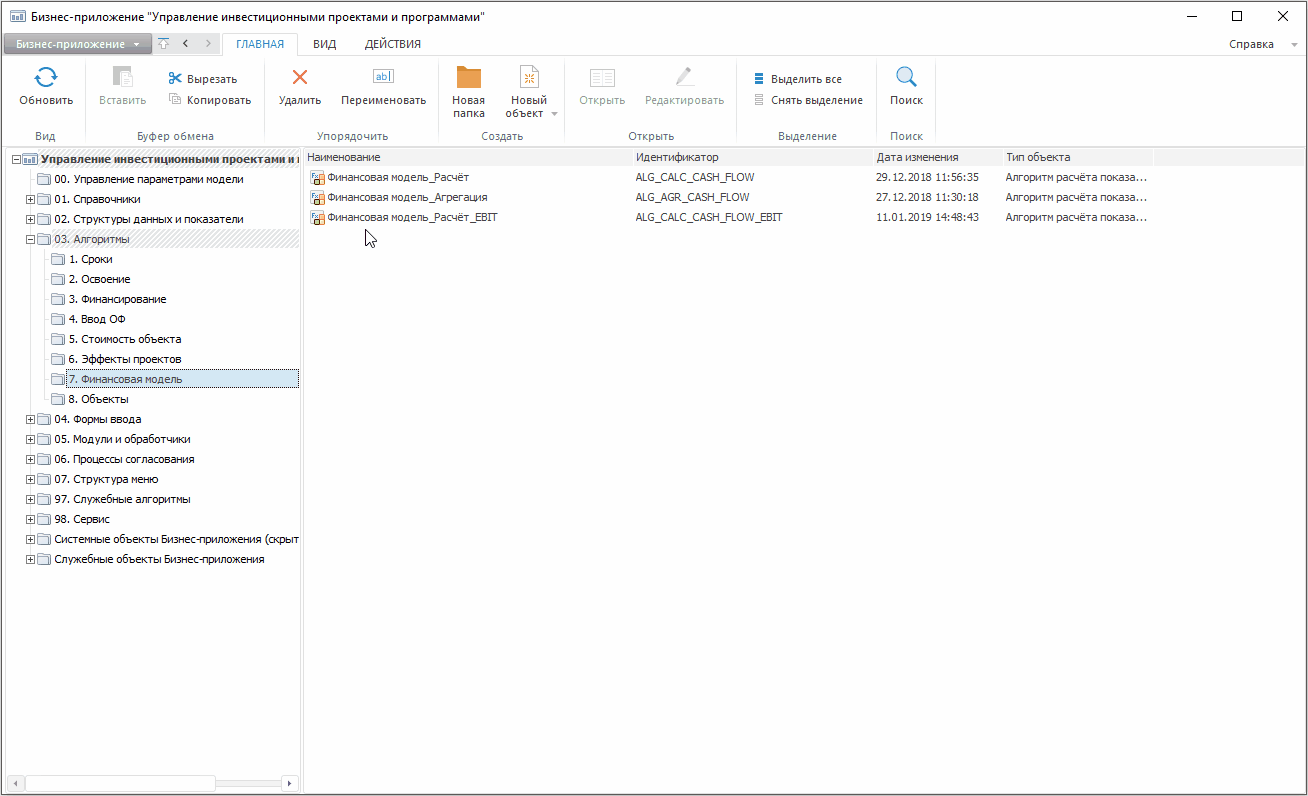Click the application icon in the title bar
1308x796 pixels.
coord(17,16)
